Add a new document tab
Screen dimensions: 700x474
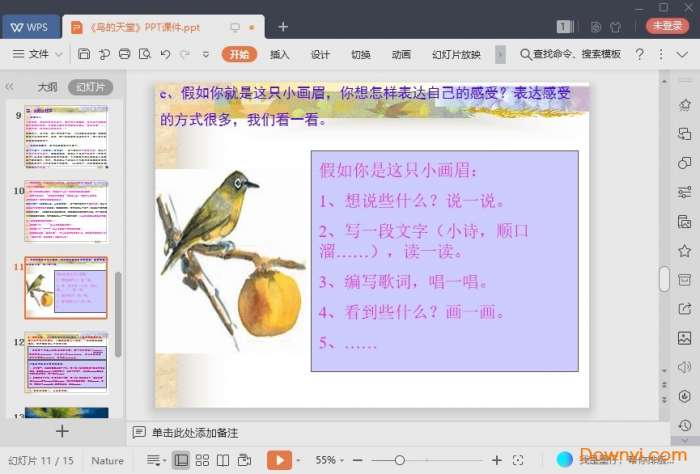pyautogui.click(x=283, y=27)
